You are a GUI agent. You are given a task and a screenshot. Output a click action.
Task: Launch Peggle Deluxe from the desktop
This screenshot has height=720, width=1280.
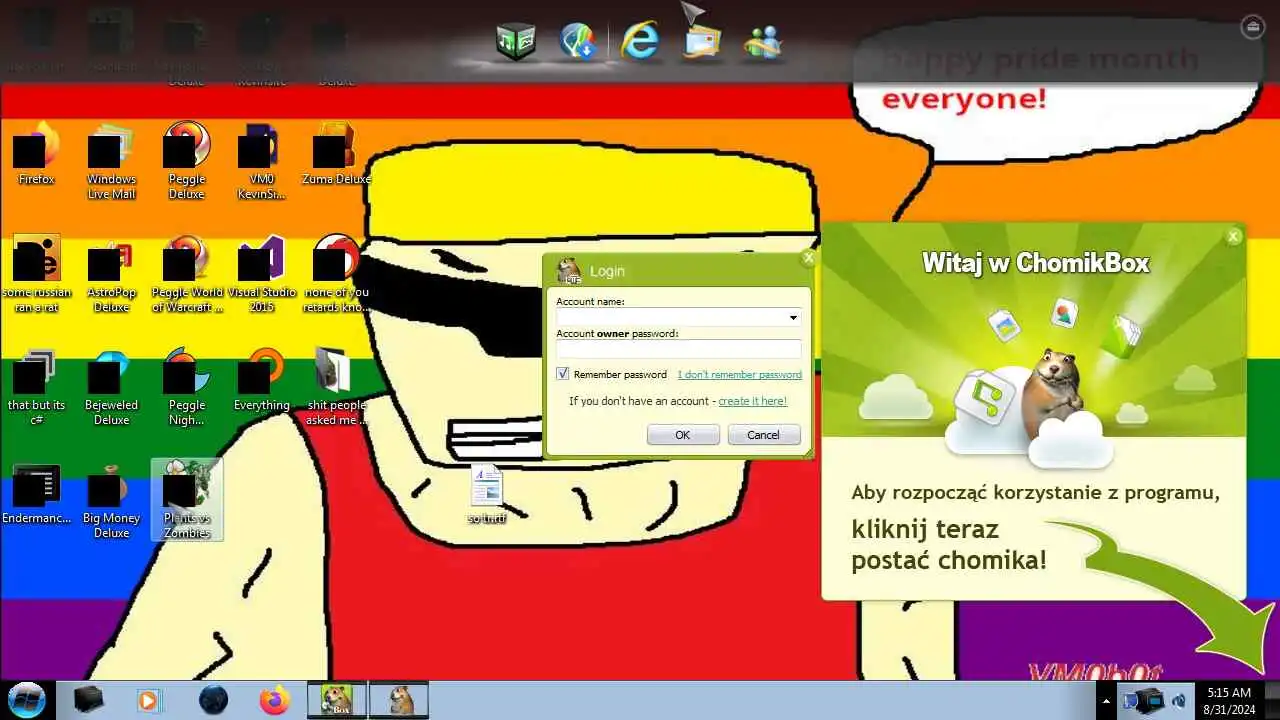[x=186, y=160]
